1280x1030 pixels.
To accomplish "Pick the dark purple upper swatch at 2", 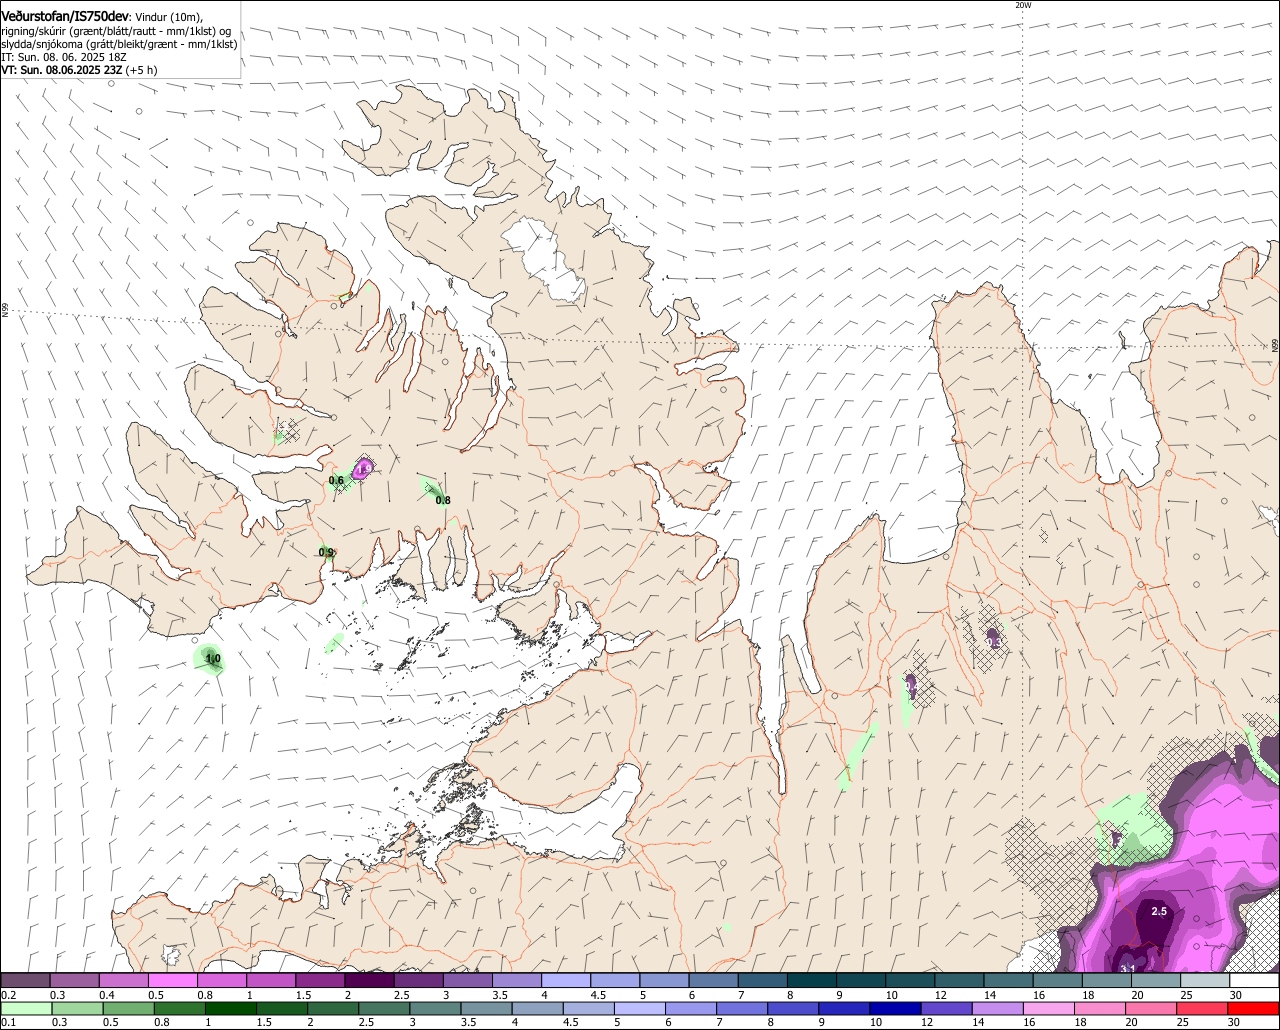I will [369, 981].
